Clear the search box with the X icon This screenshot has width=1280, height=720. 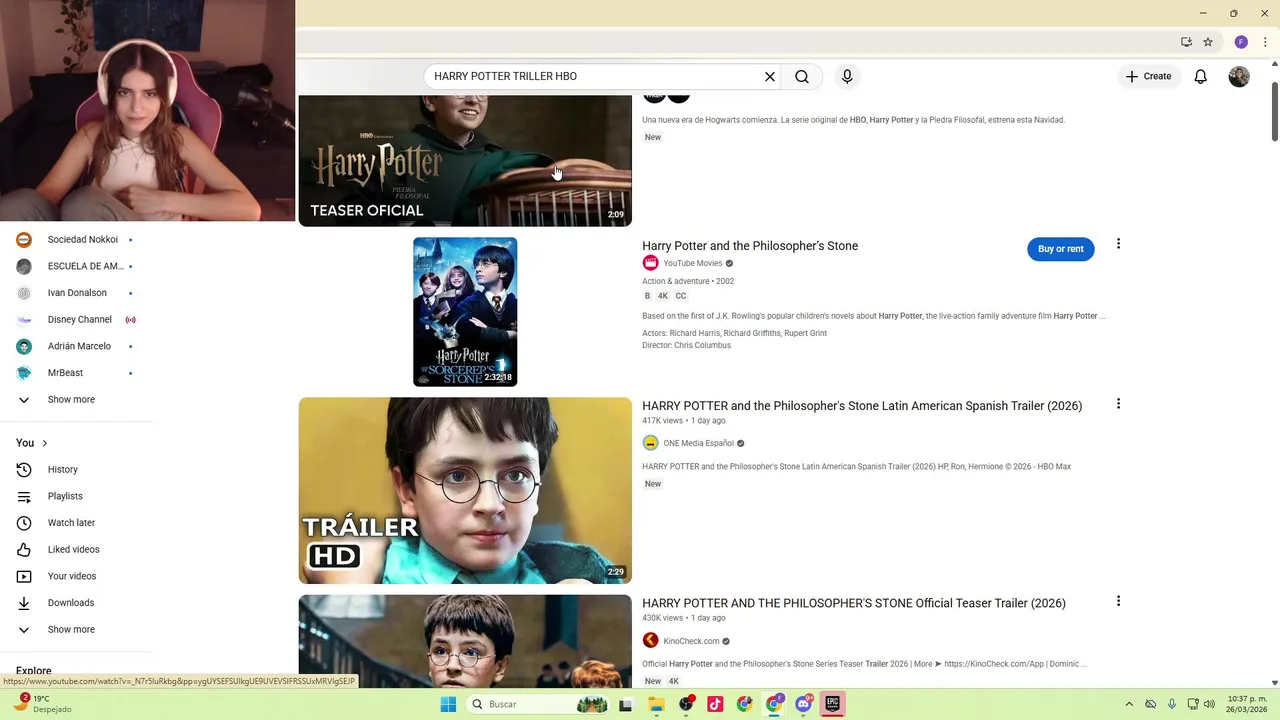(x=770, y=76)
